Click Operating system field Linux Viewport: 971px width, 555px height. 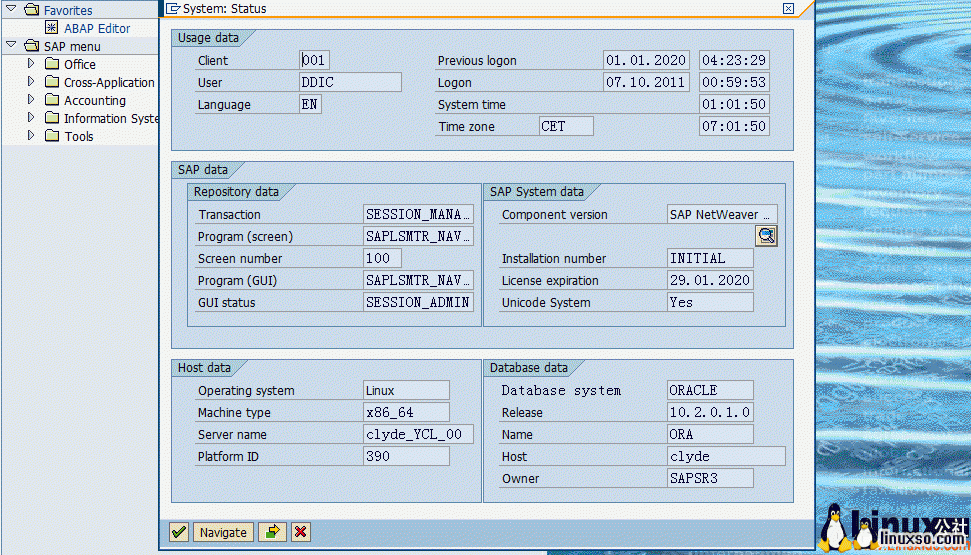coord(406,390)
